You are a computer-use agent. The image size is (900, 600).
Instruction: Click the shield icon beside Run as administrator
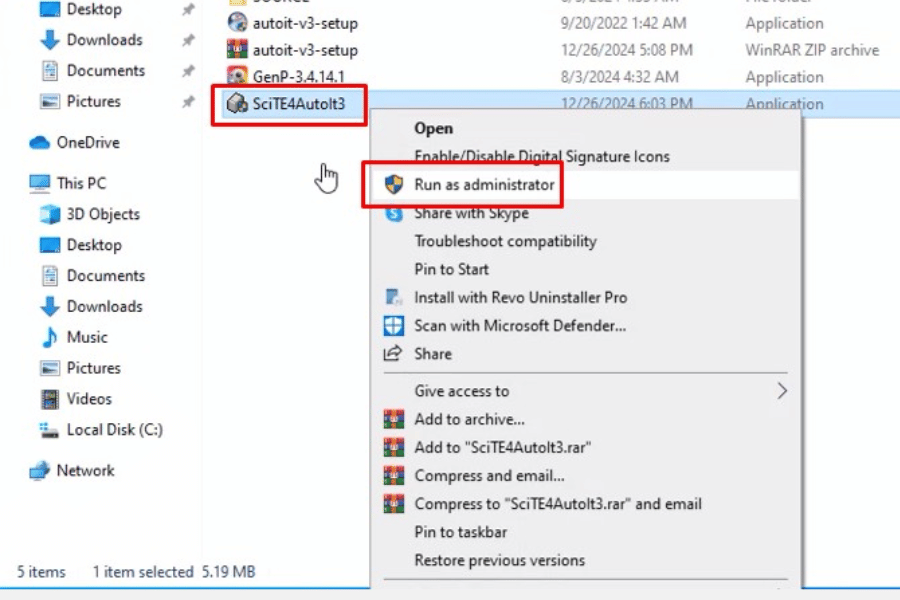394,185
